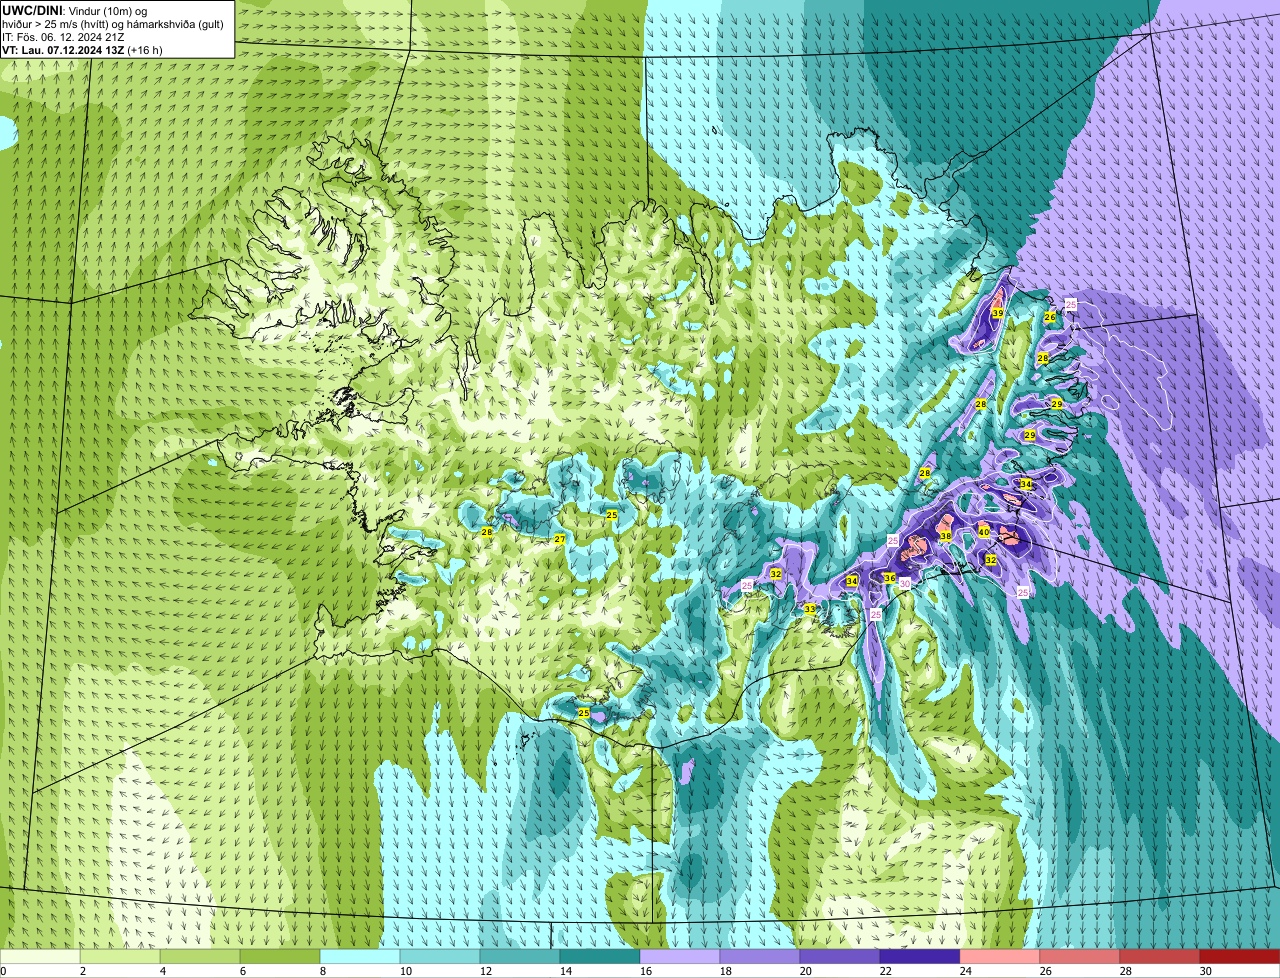
Task: Click the 'hviður > 25 m/s' description line
Action: (113, 23)
